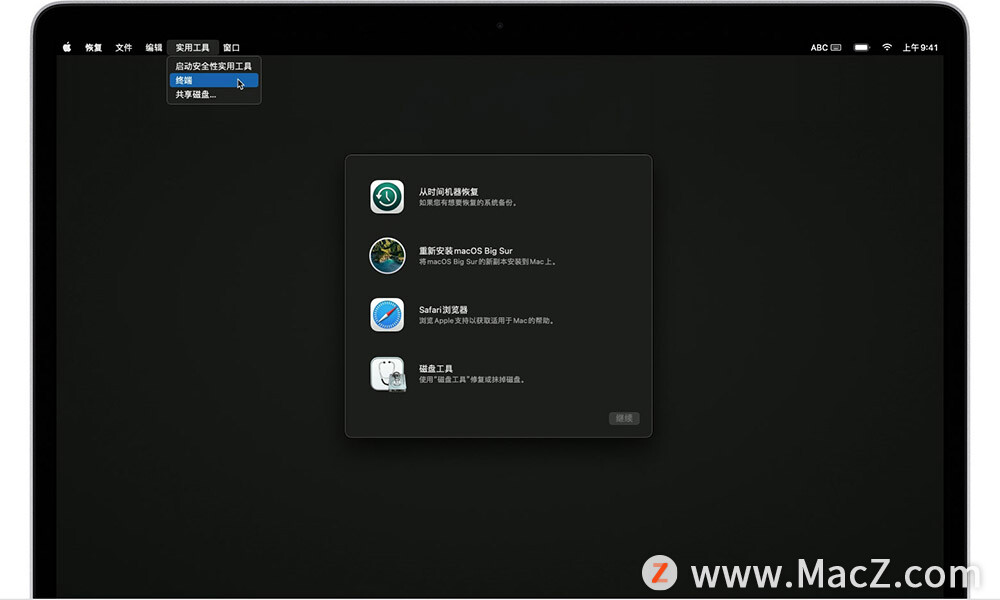Select the Time Machine recovery icon
The width and height of the screenshot is (1000, 600).
click(x=388, y=196)
